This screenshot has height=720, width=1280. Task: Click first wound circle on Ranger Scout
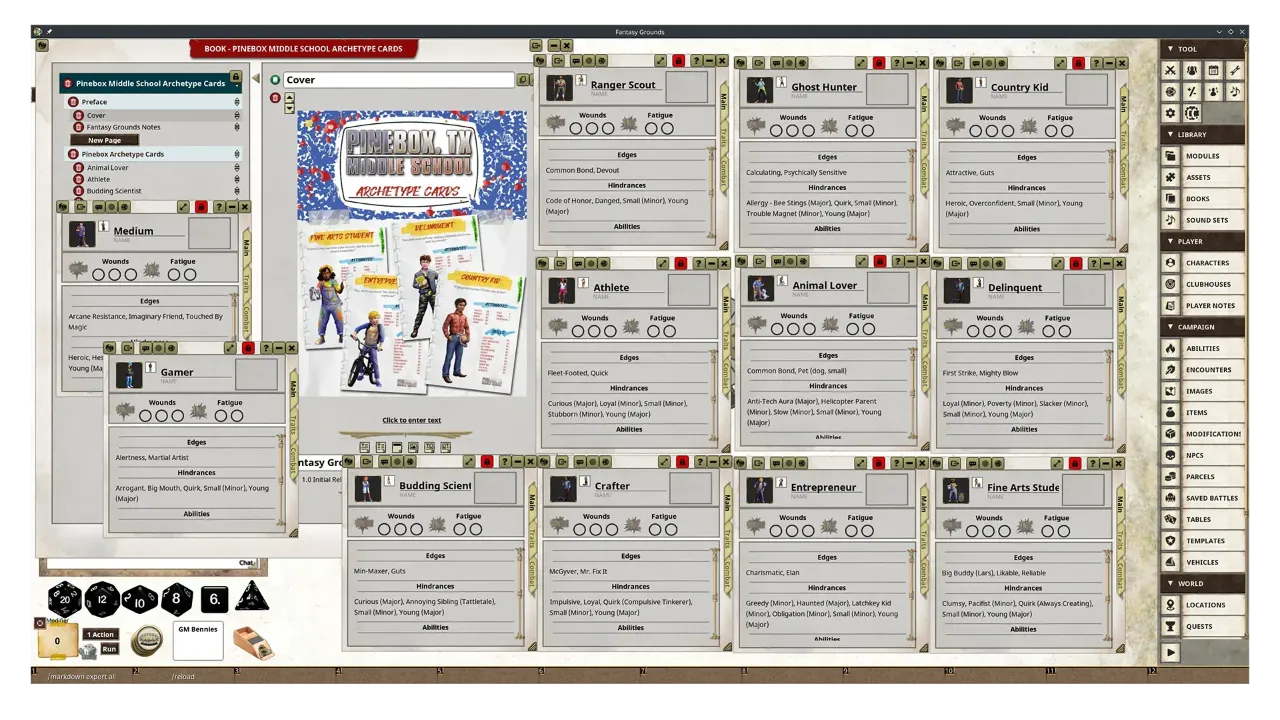(577, 129)
